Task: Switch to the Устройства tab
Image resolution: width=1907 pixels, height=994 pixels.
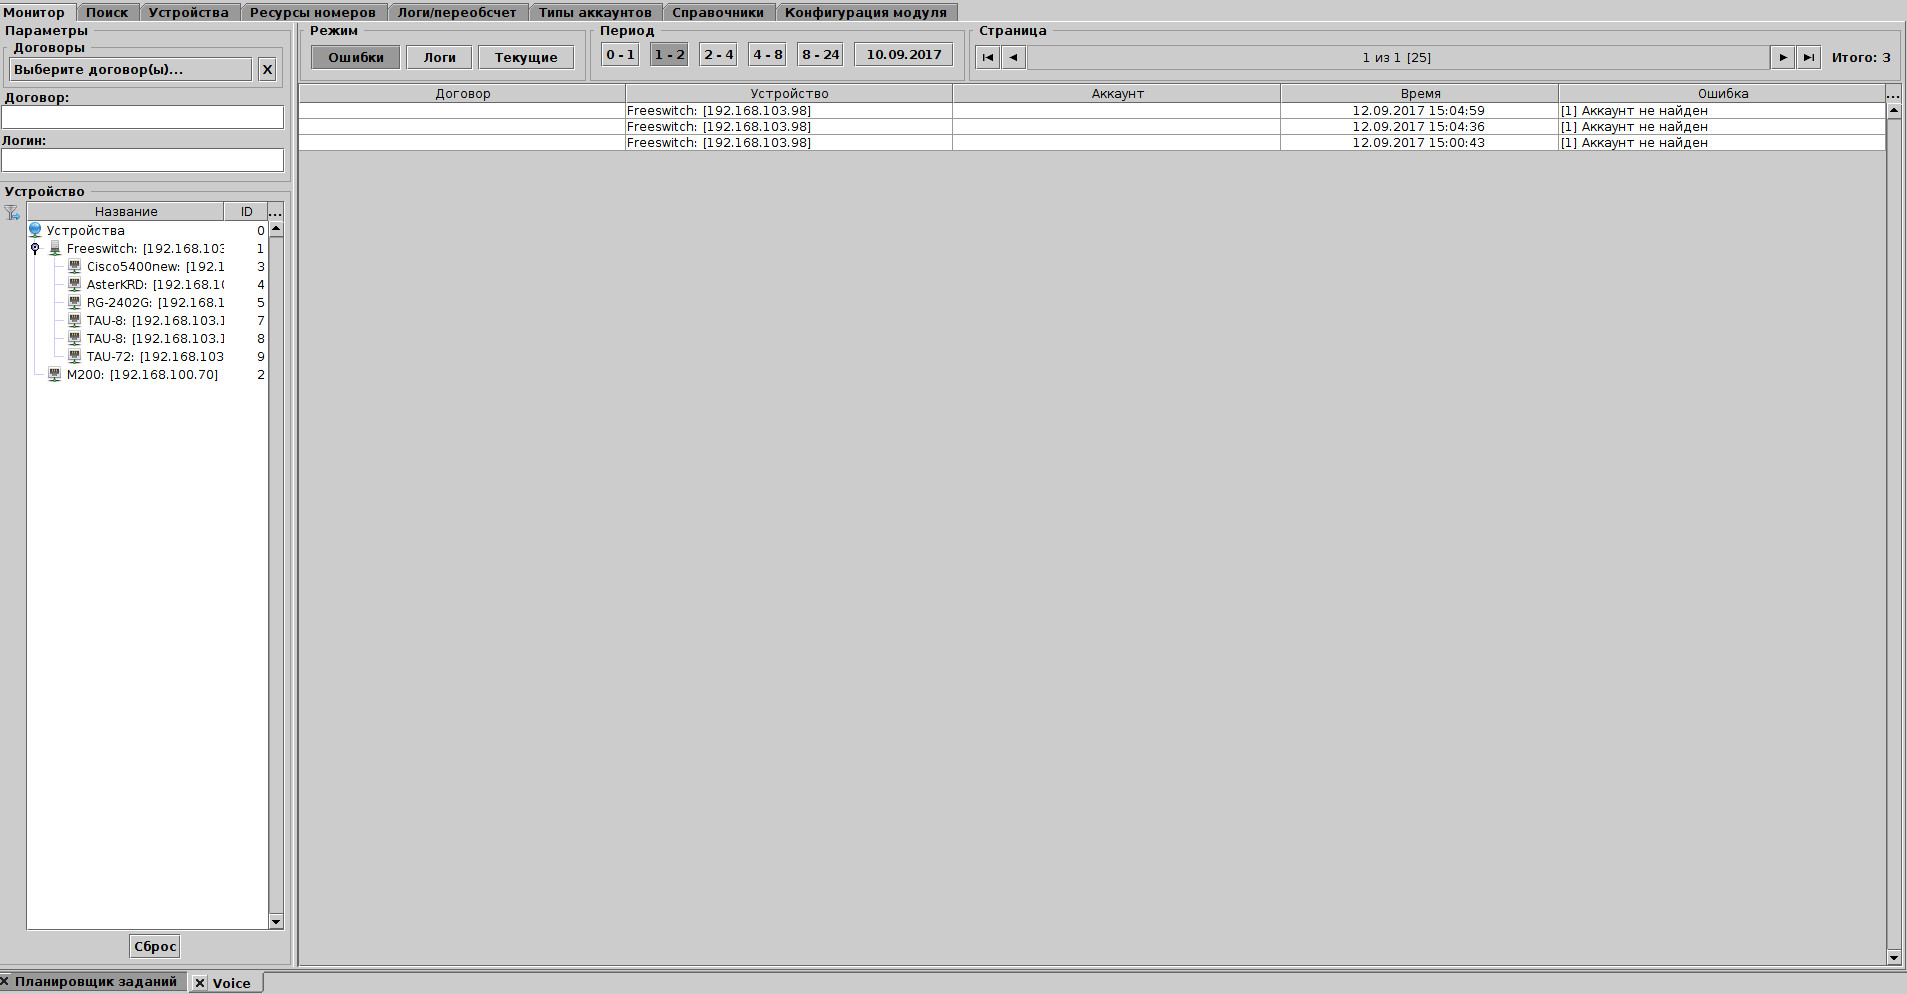Action: pyautogui.click(x=188, y=13)
